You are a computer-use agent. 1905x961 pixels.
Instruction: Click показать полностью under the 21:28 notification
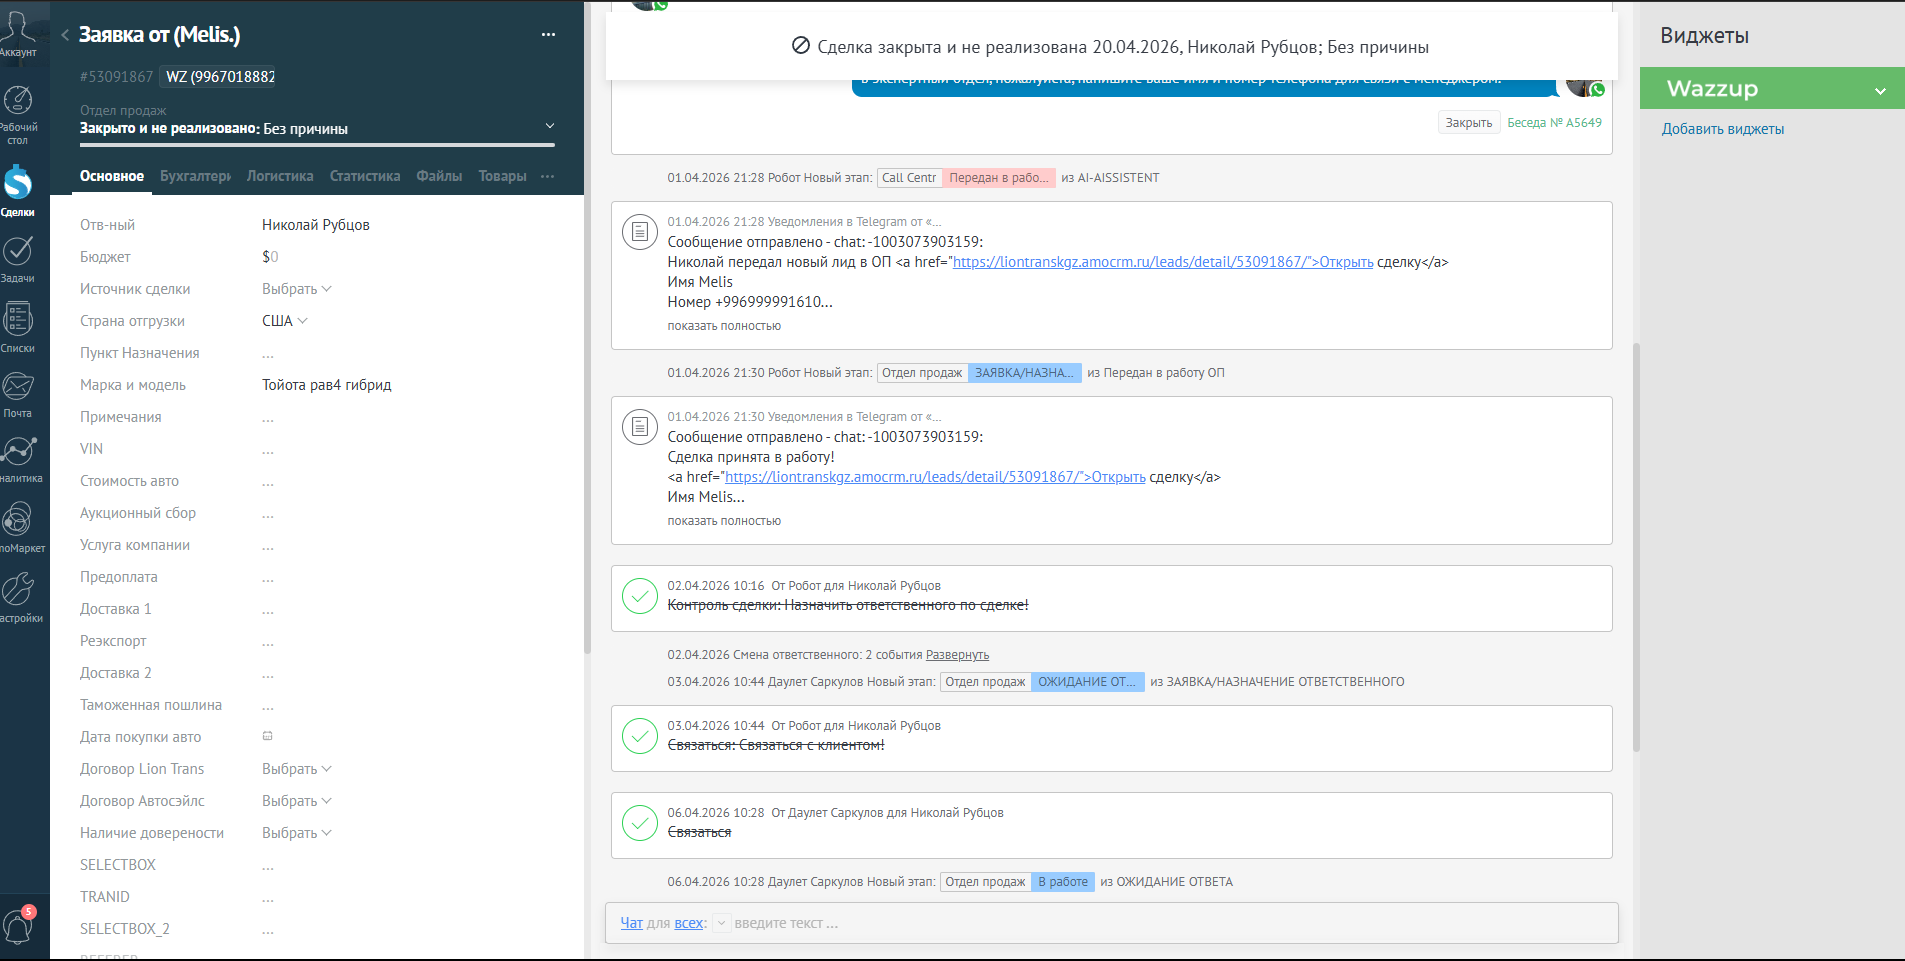tap(724, 326)
